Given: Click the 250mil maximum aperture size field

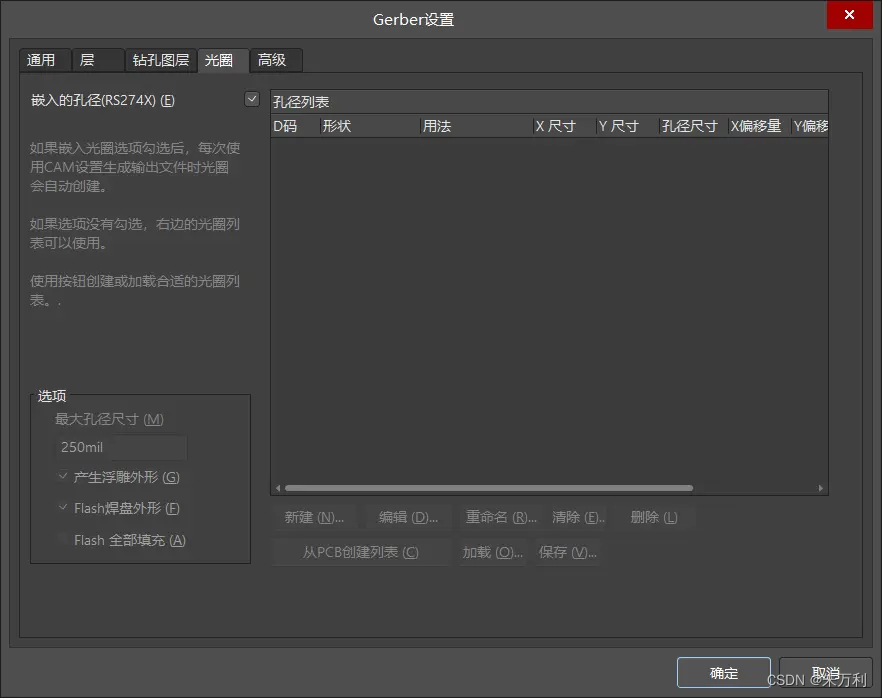Looking at the screenshot, I should (x=119, y=447).
